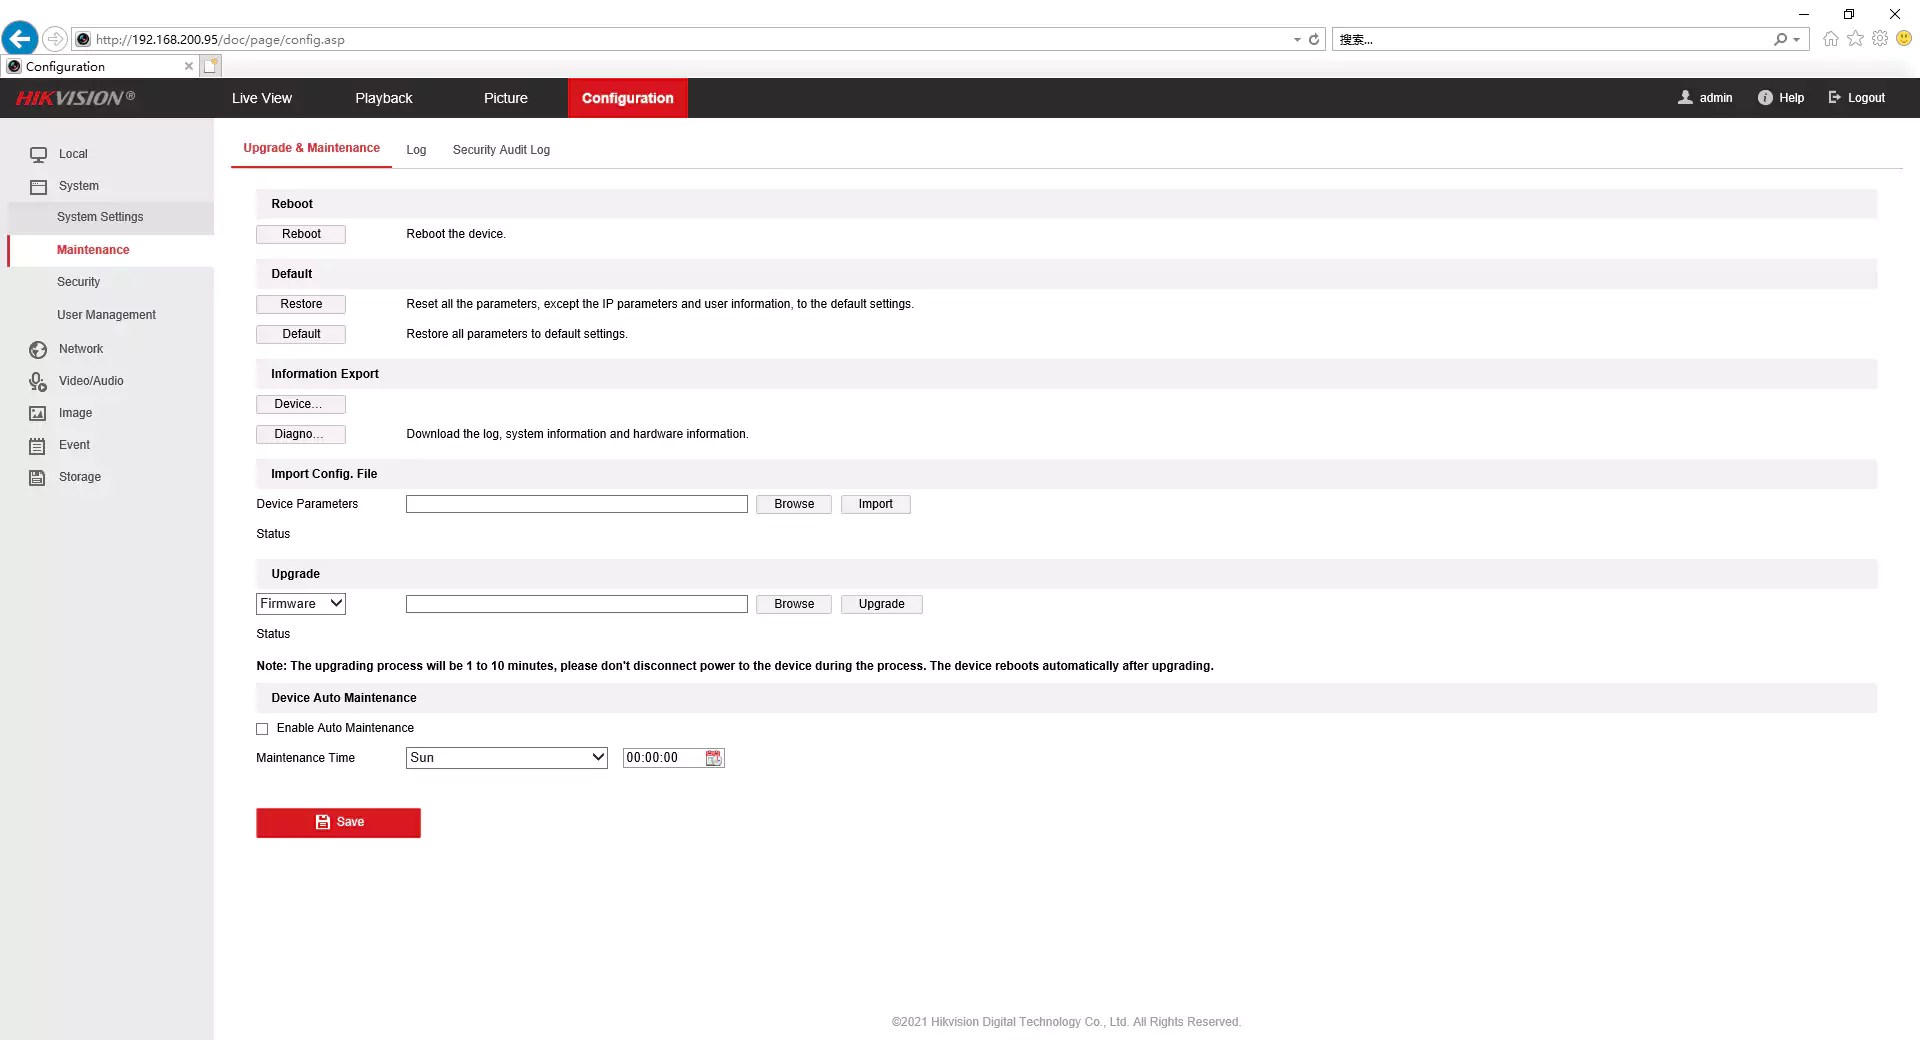The width and height of the screenshot is (1920, 1040).
Task: Click the Help icon
Action: pyautogui.click(x=1764, y=97)
